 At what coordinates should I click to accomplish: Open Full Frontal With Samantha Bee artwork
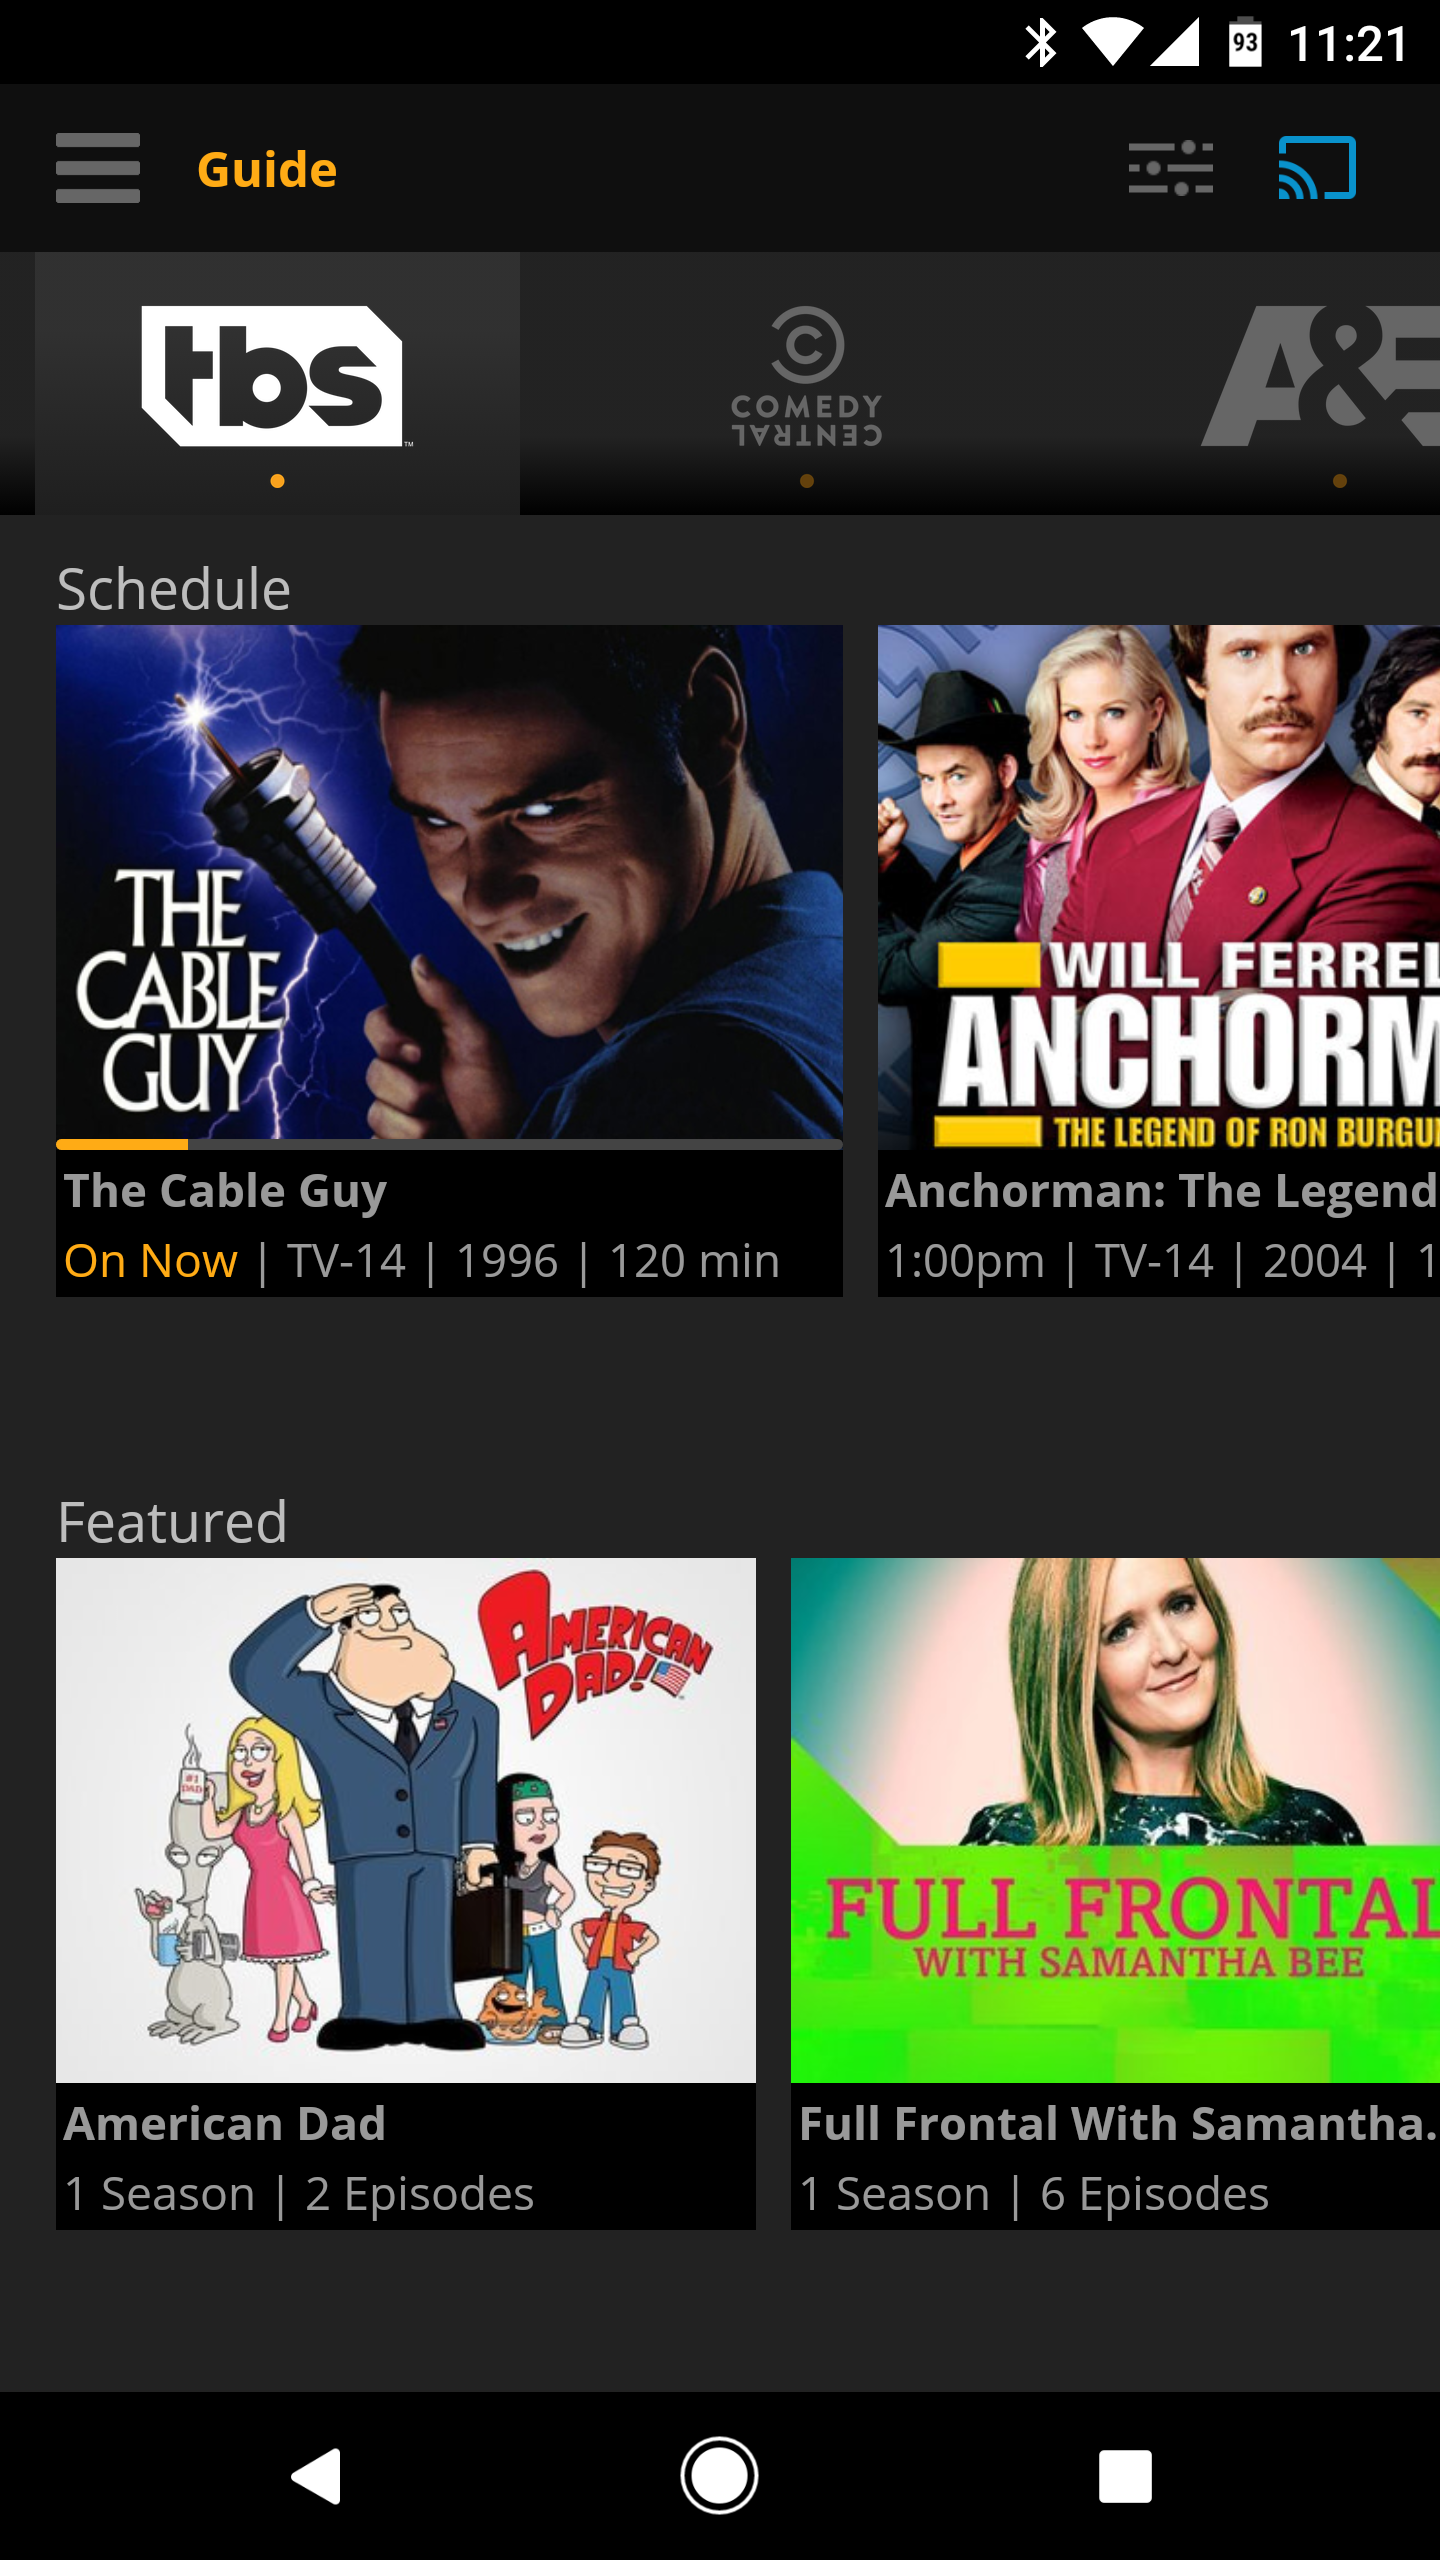pyautogui.click(x=1115, y=1820)
